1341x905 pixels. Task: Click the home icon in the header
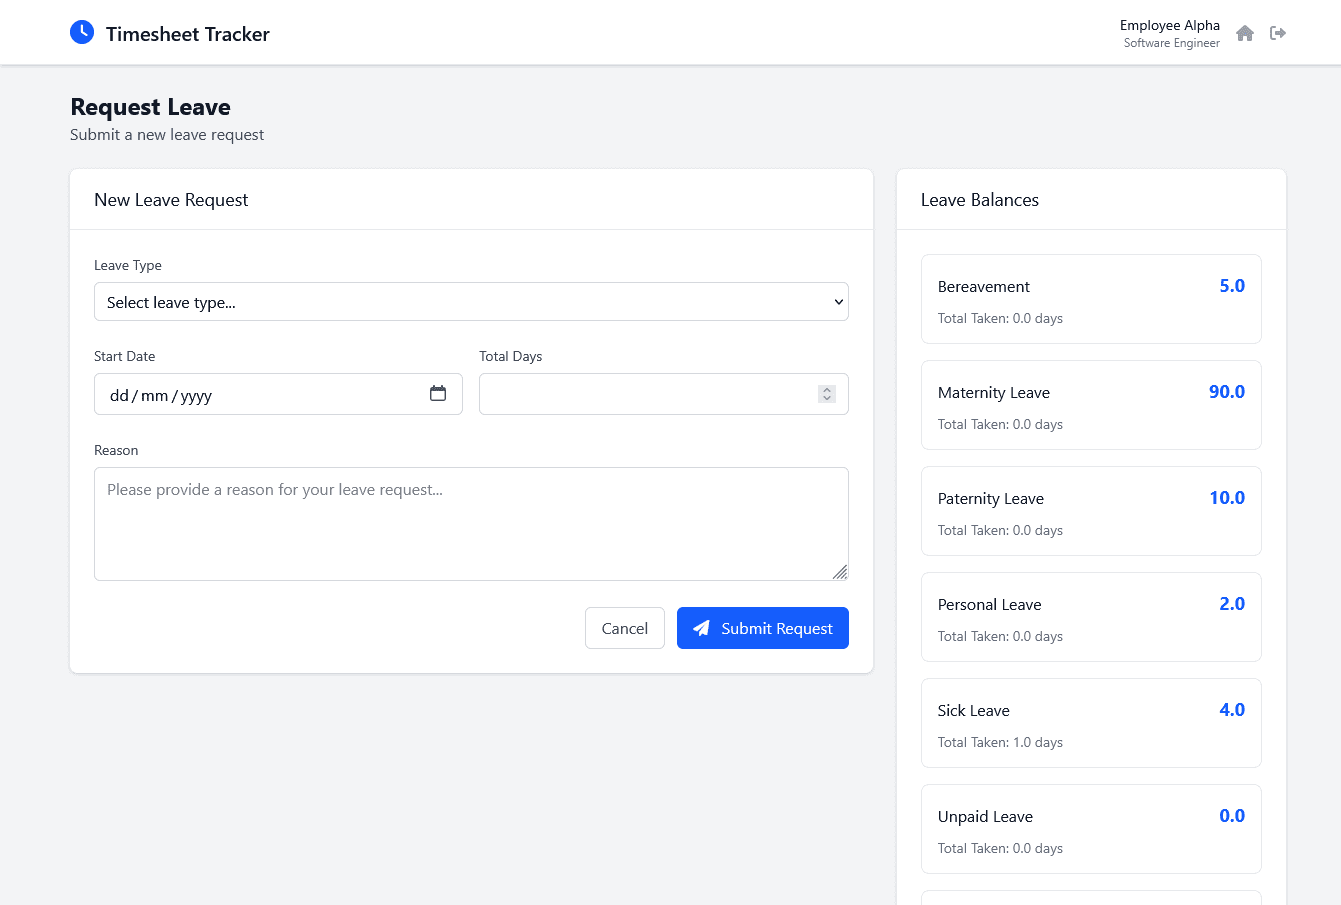1245,33
